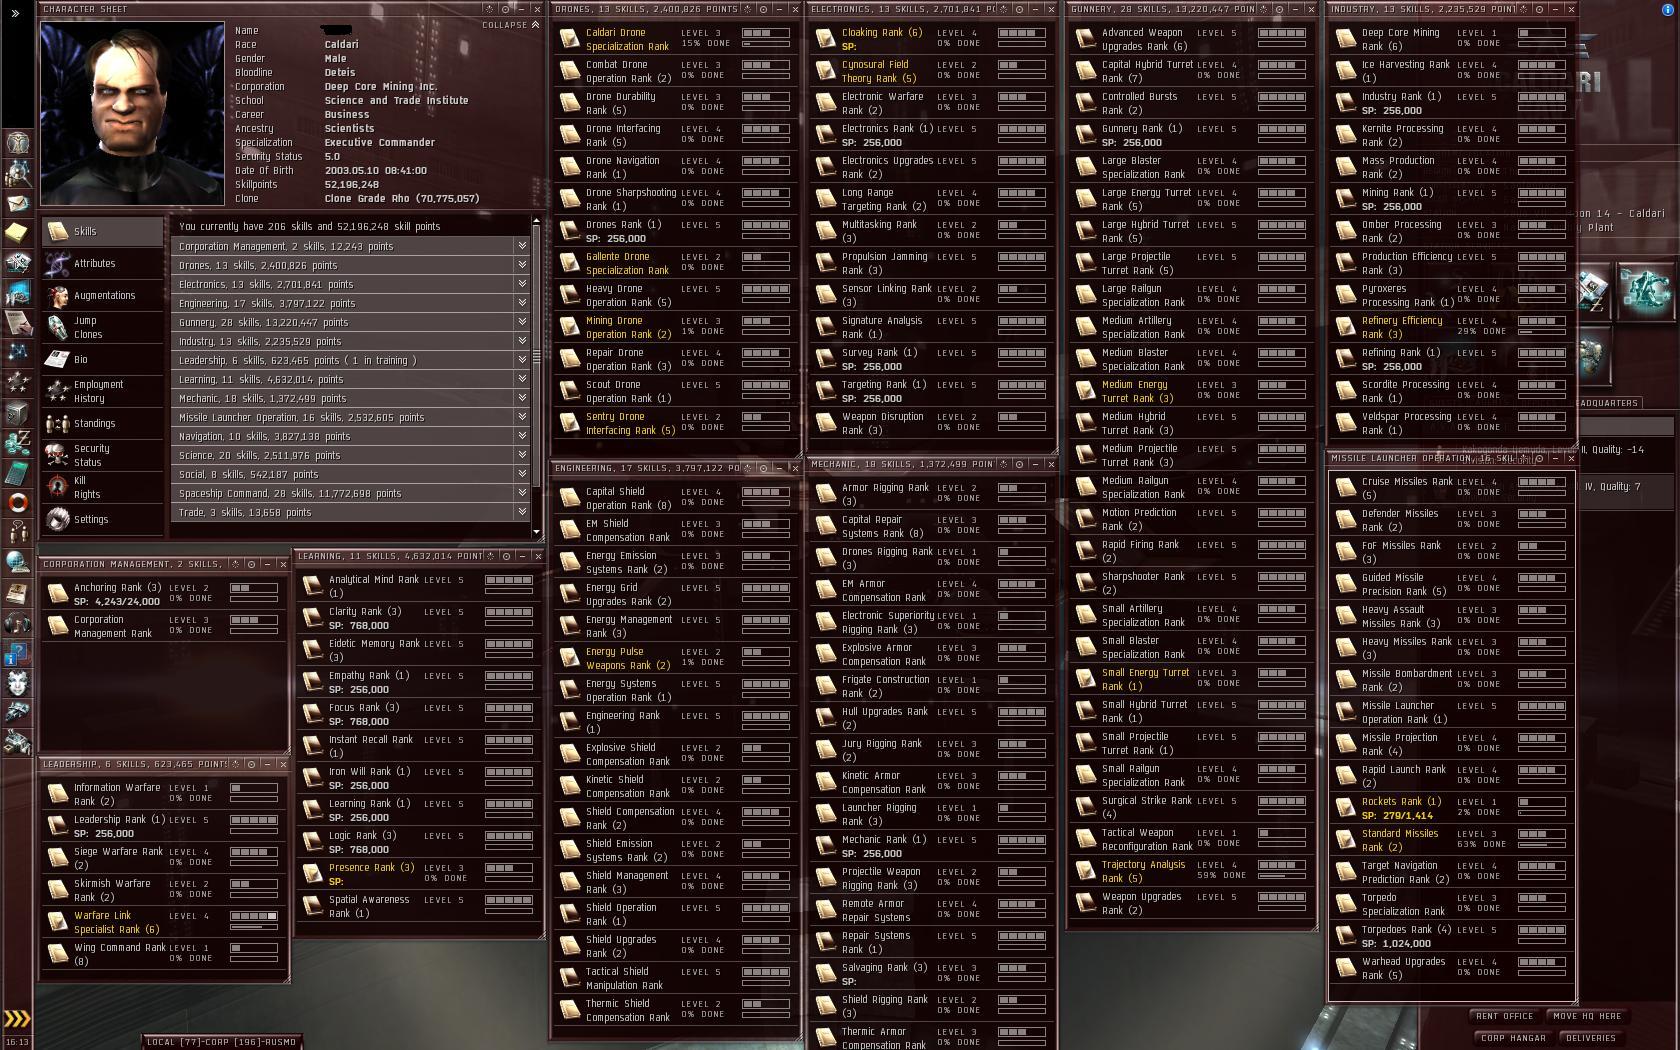Collapse the character info header

(511, 25)
